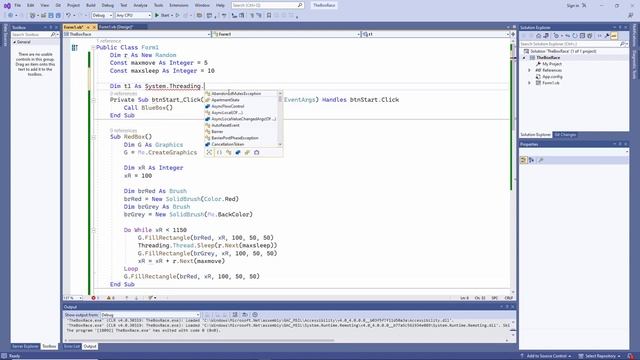Viewport: 640px width, 360px height.
Task: Select My Project in Solution Explorer
Action: pos(552,64)
